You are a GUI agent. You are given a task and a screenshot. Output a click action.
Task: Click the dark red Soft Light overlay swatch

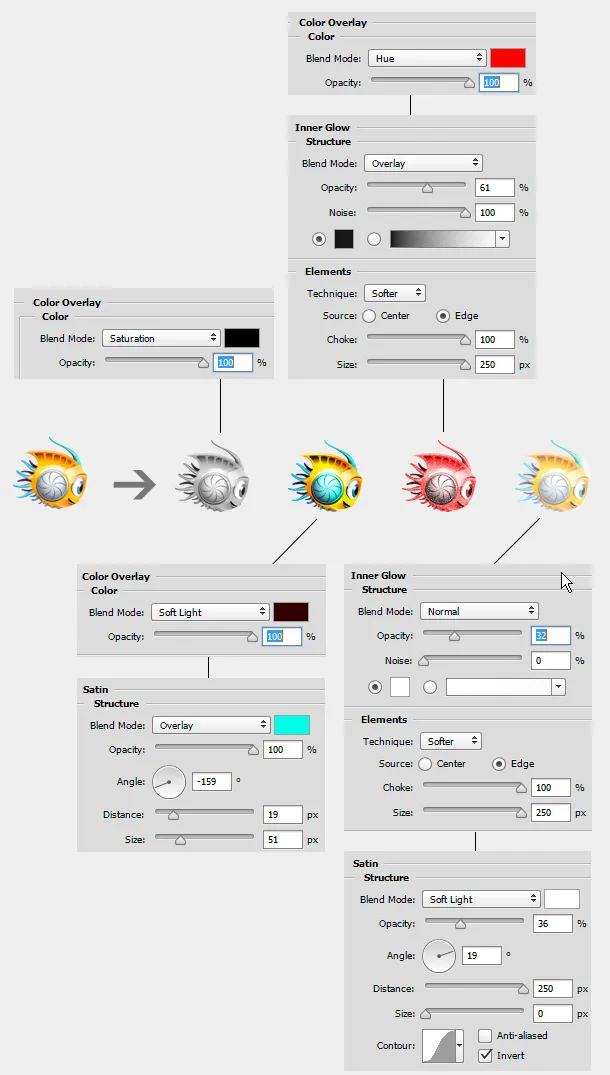click(291, 612)
